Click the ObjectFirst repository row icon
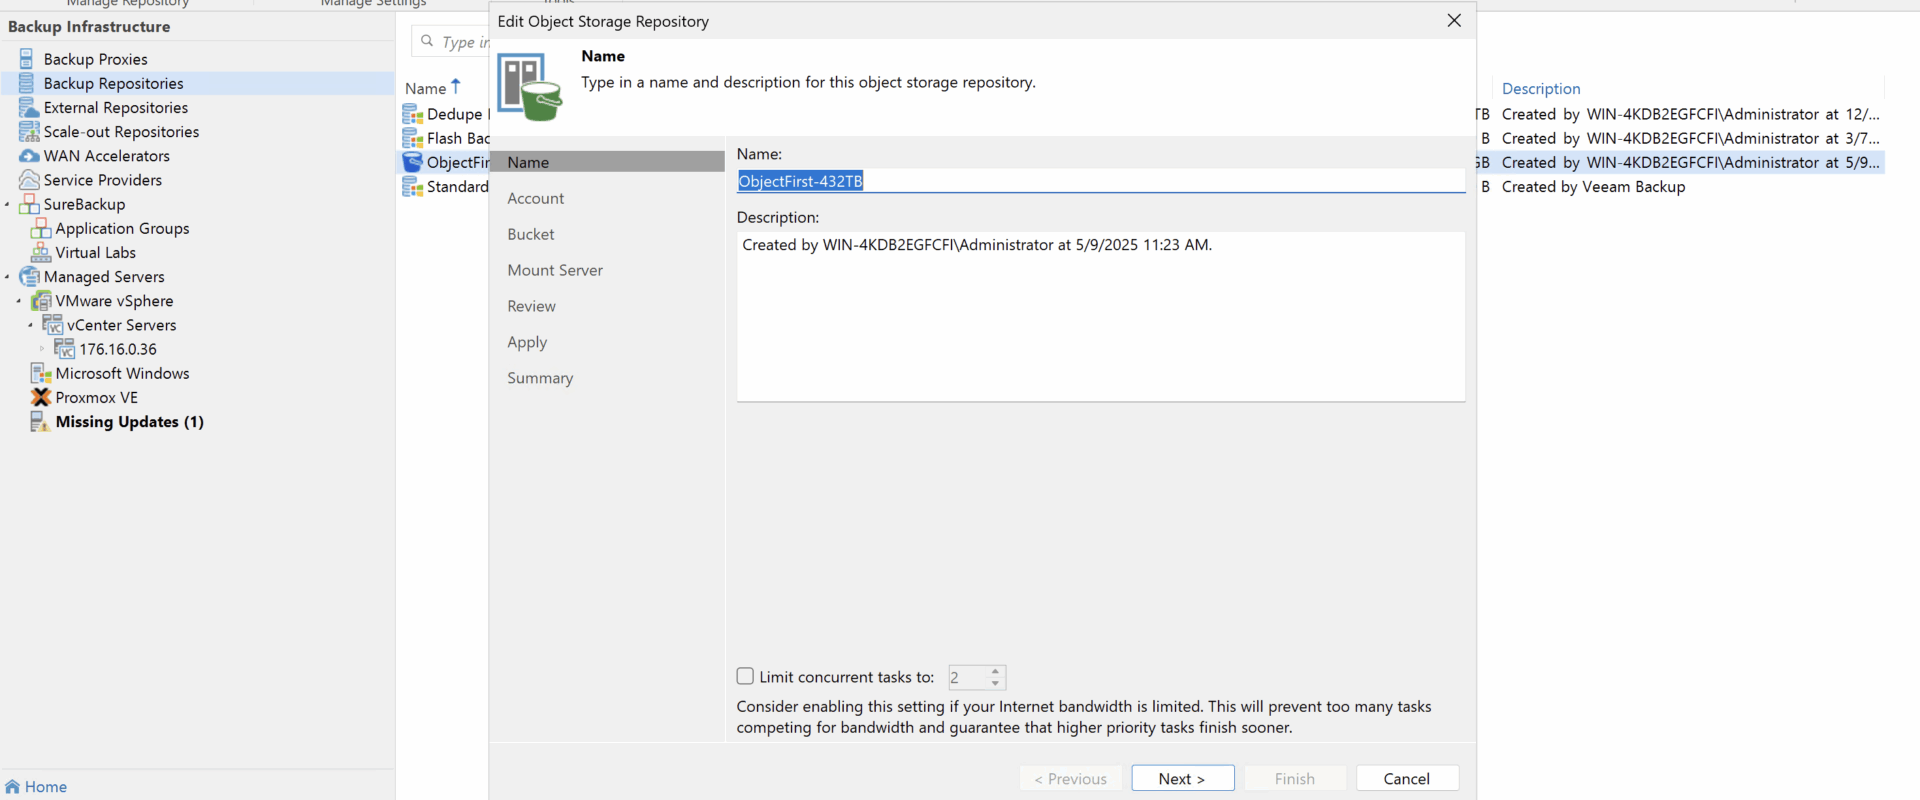Screen dimensions: 1920x800 coord(413,162)
